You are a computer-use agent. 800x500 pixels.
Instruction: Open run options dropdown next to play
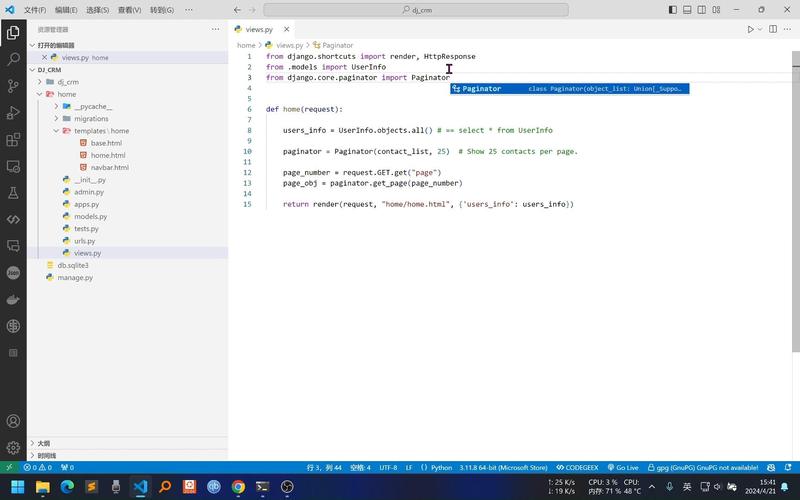[x=760, y=30]
